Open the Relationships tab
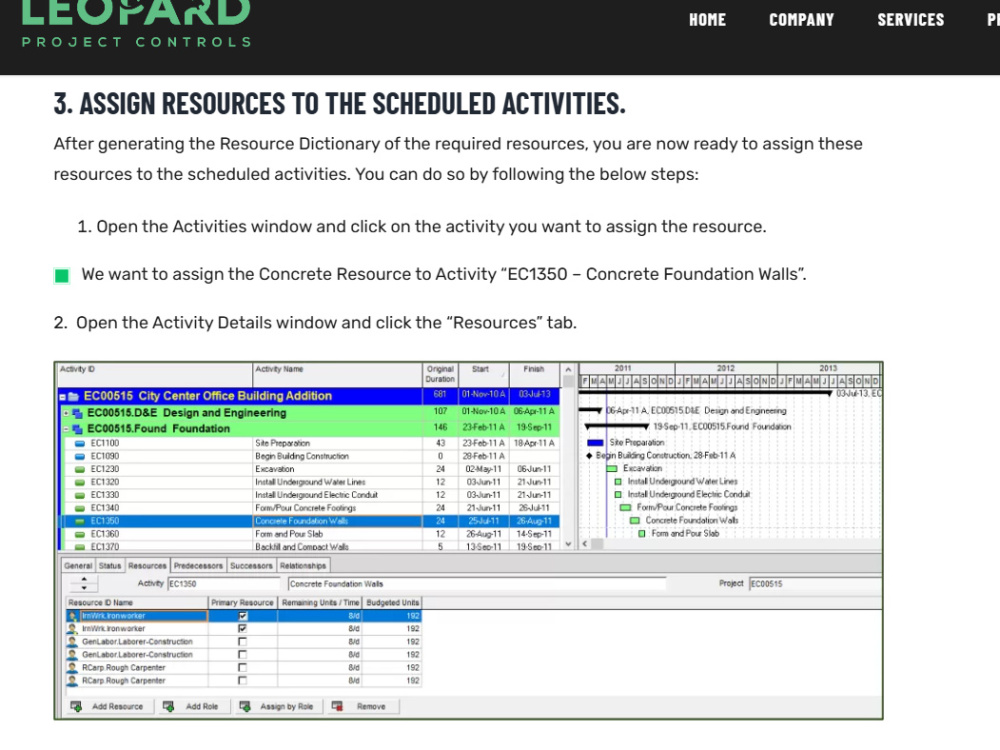 303,566
